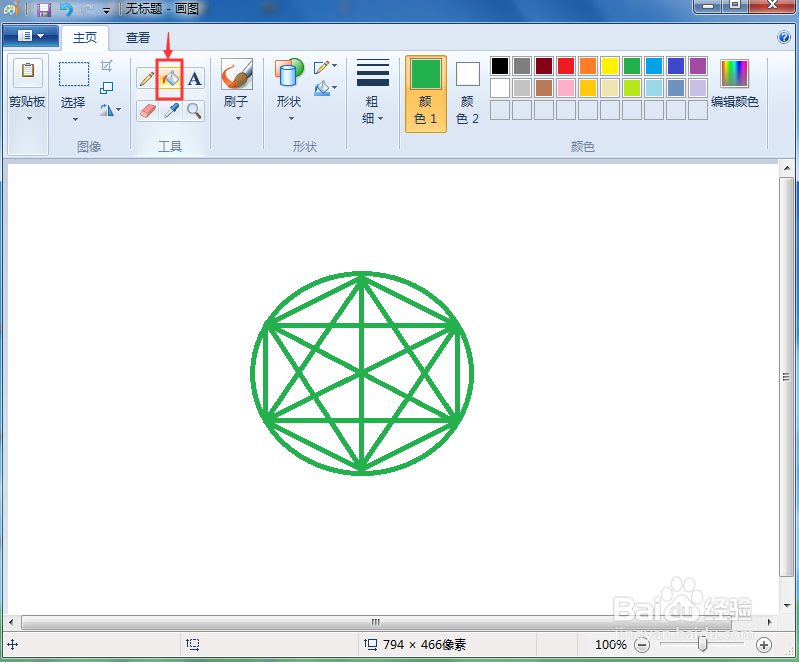Click the horizontal scrollbar left arrow

tap(11, 622)
